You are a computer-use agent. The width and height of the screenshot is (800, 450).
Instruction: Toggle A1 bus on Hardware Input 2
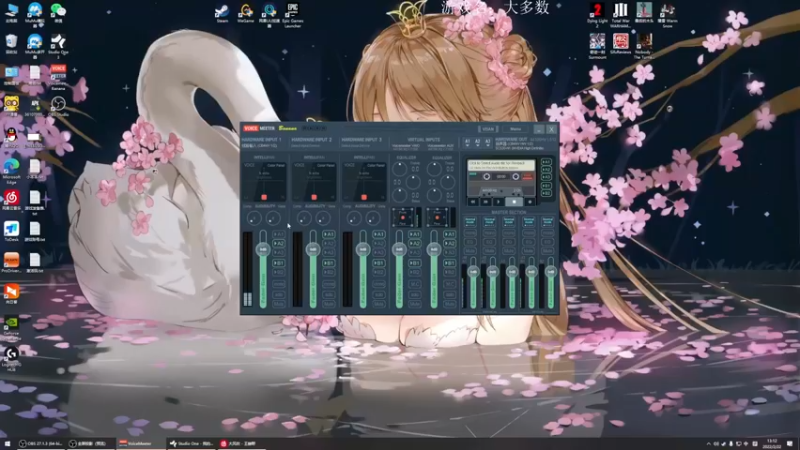click(329, 234)
